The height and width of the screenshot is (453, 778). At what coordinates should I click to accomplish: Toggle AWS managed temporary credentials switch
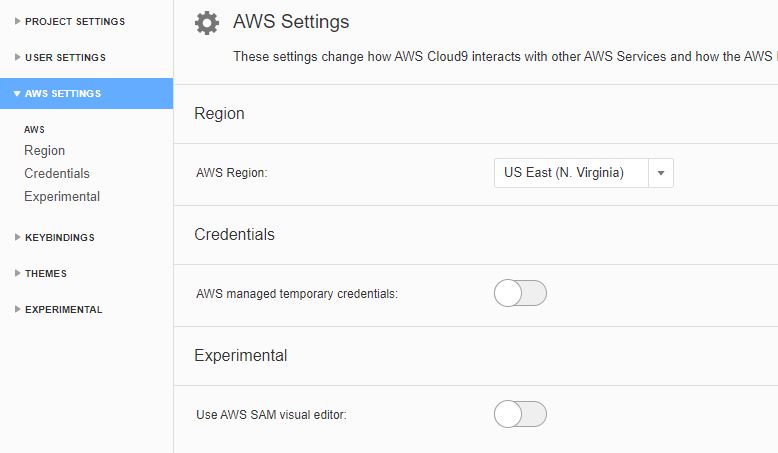pyautogui.click(x=520, y=293)
